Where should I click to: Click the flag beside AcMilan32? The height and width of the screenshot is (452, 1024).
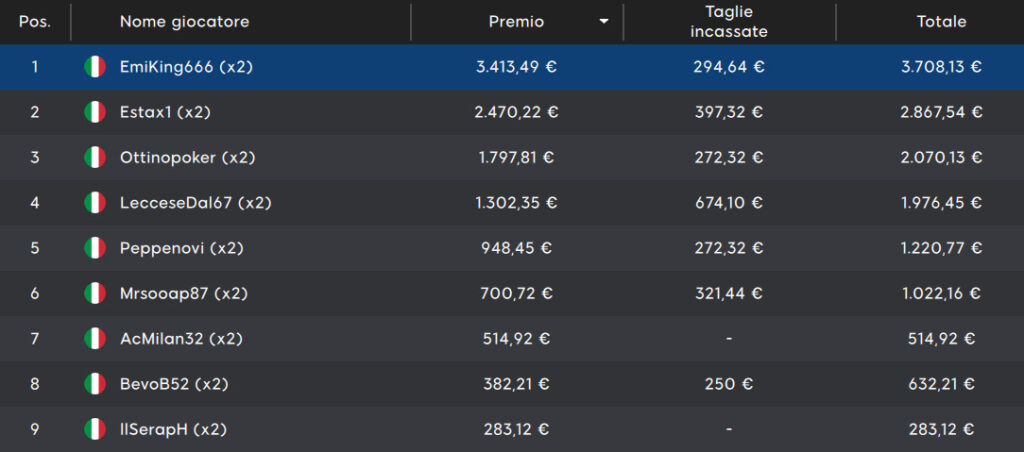coord(95,338)
